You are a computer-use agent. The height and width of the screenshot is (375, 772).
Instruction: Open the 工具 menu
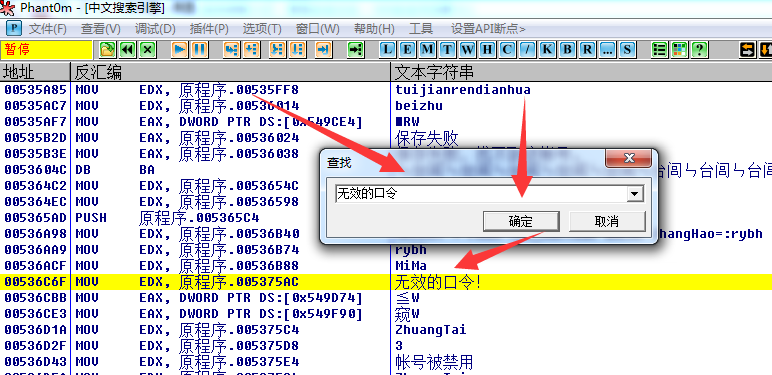tap(421, 29)
